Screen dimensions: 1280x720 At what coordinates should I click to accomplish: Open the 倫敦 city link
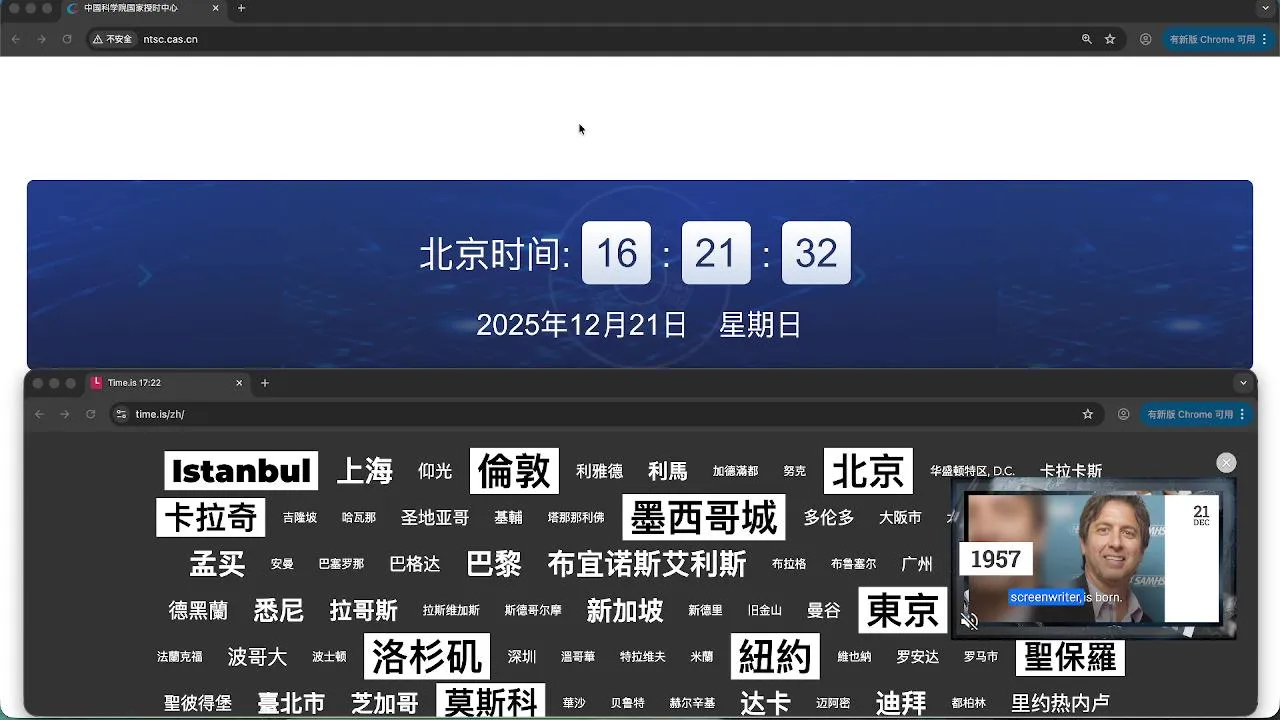514,471
